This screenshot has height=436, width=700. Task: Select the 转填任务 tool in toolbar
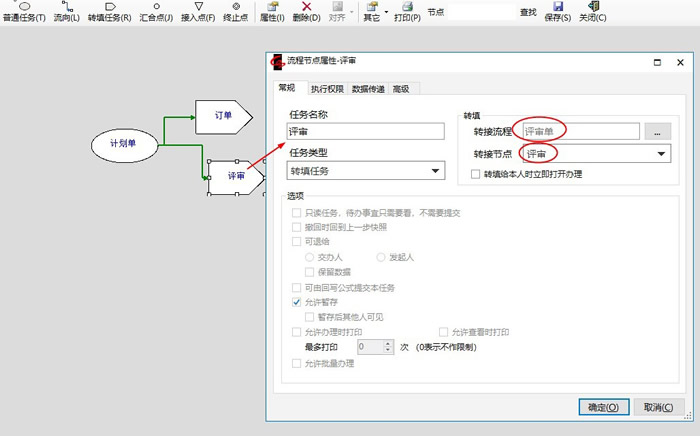point(109,12)
